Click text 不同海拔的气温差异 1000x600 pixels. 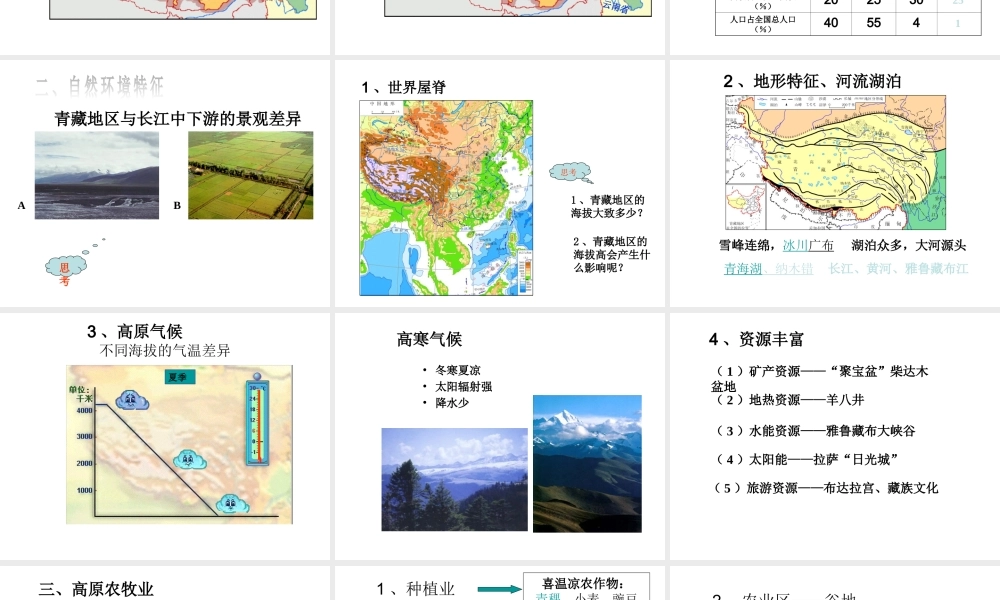[165, 351]
